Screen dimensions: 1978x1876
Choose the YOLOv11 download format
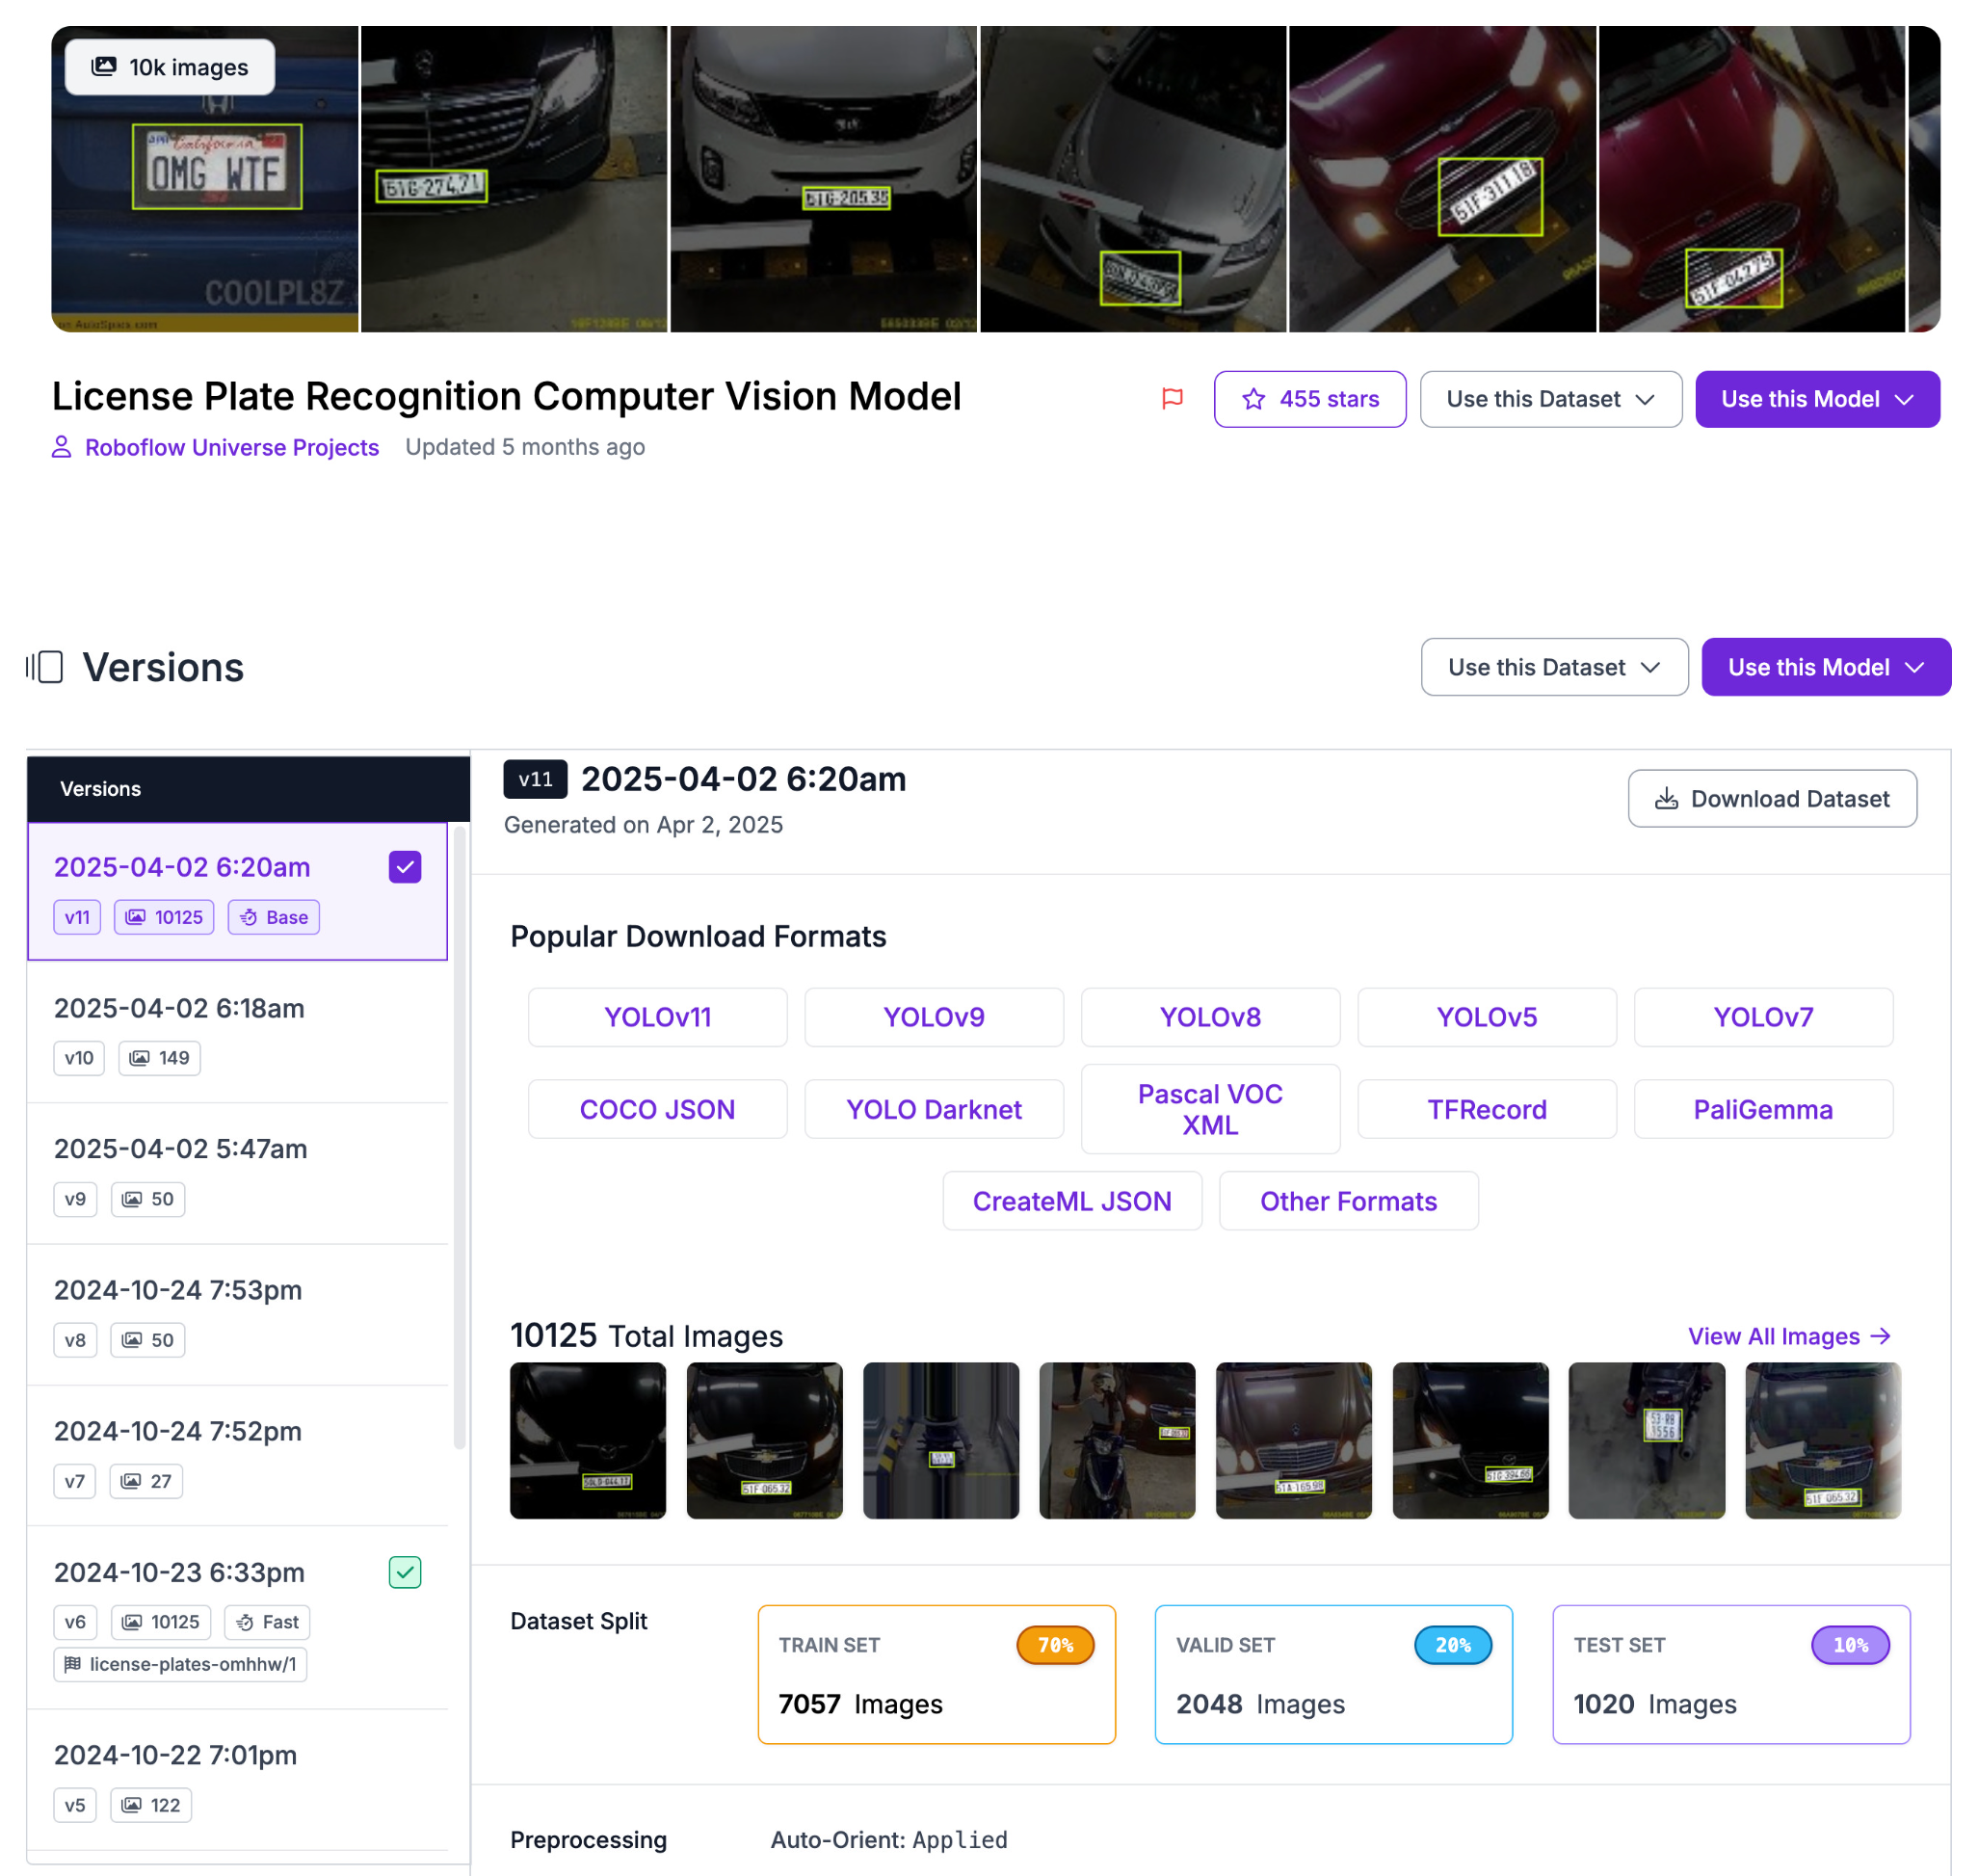657,1017
